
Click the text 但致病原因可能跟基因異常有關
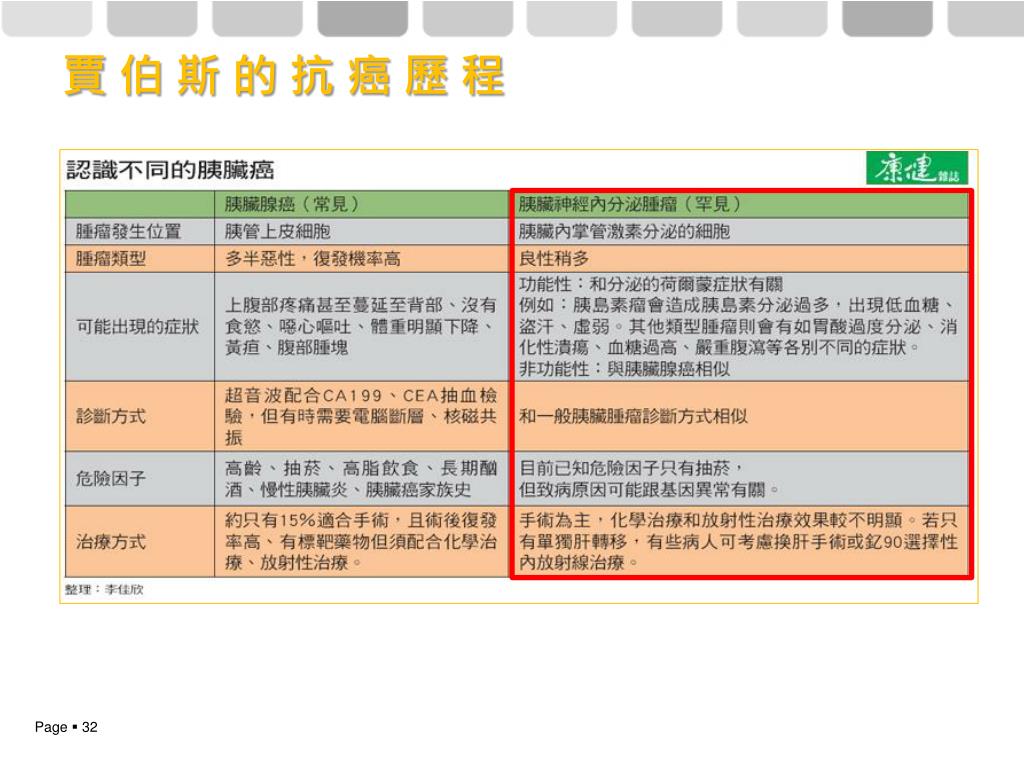click(643, 489)
